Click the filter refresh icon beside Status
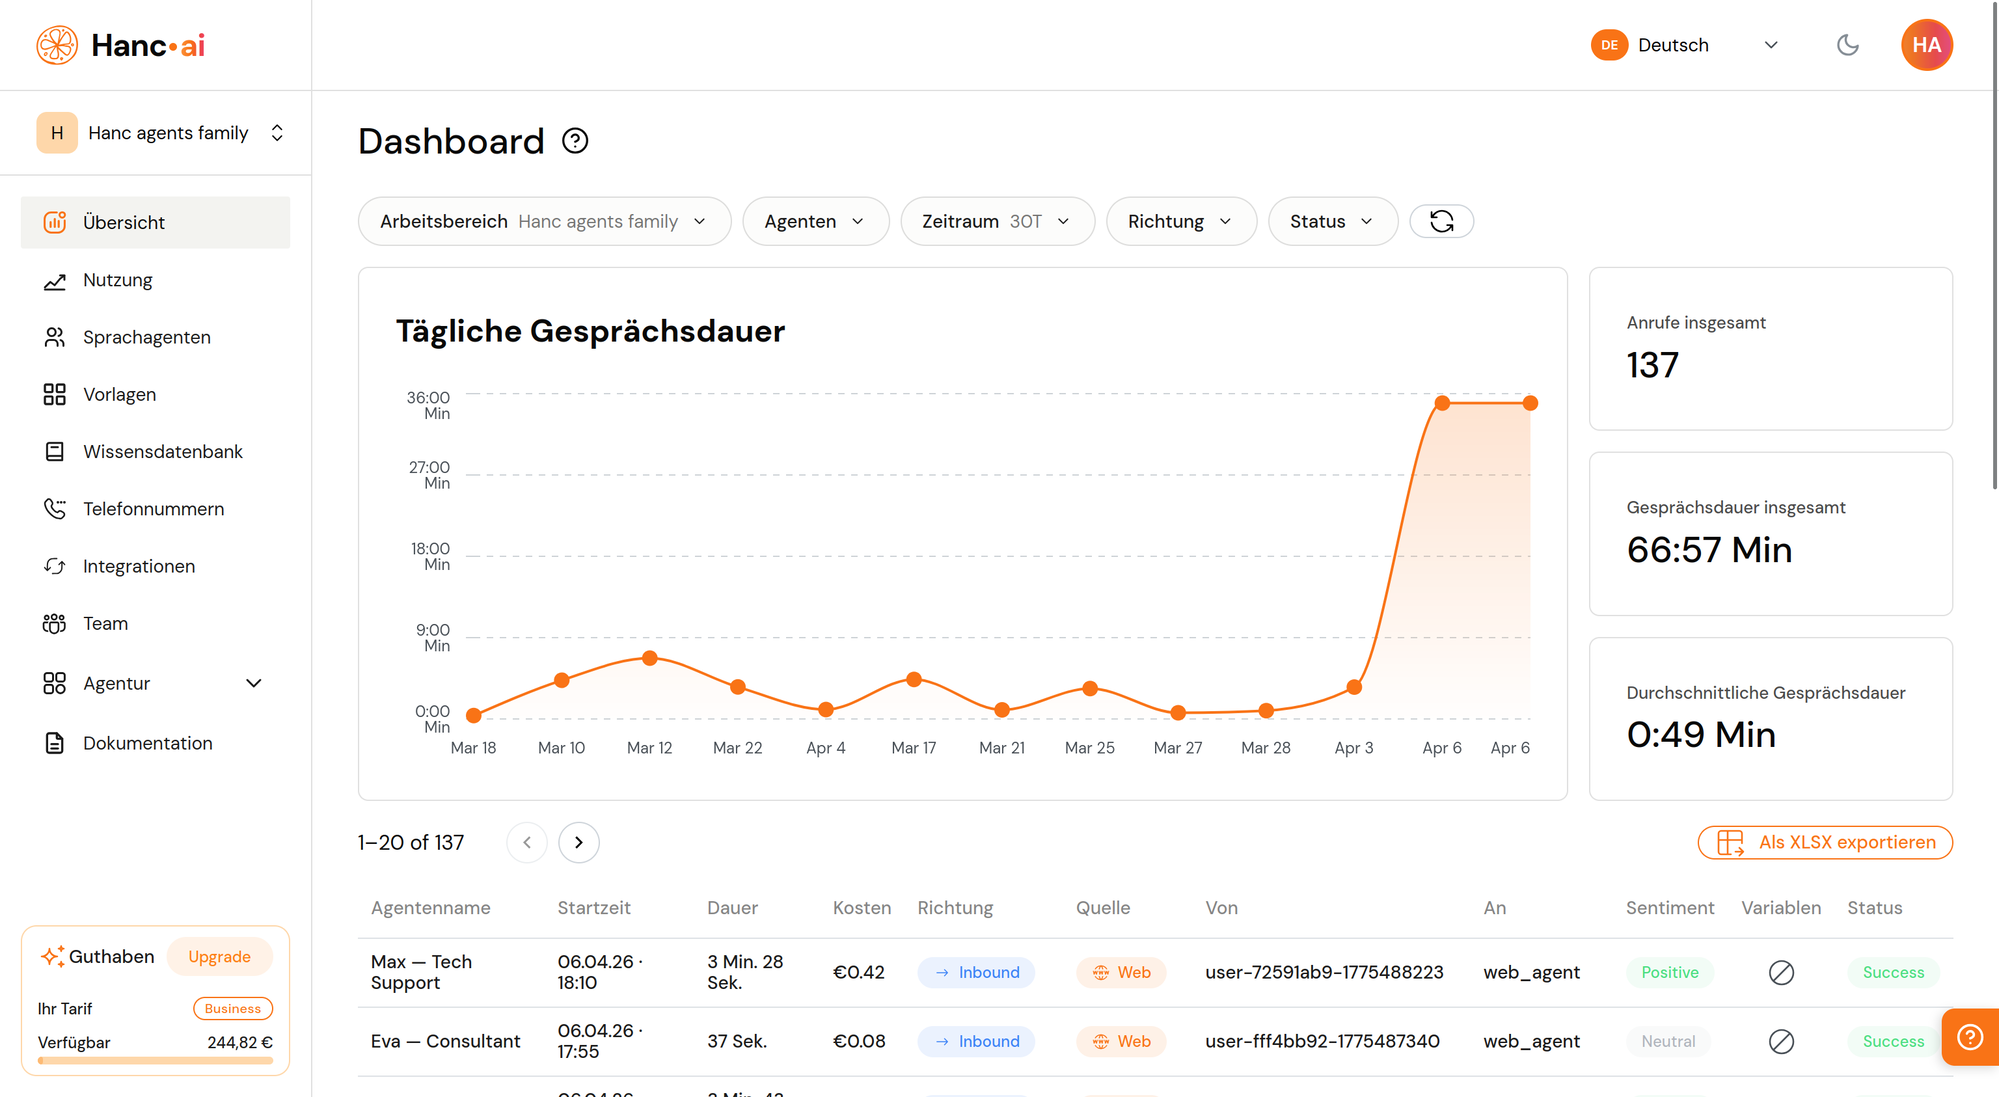The height and width of the screenshot is (1097, 1999). [1441, 221]
